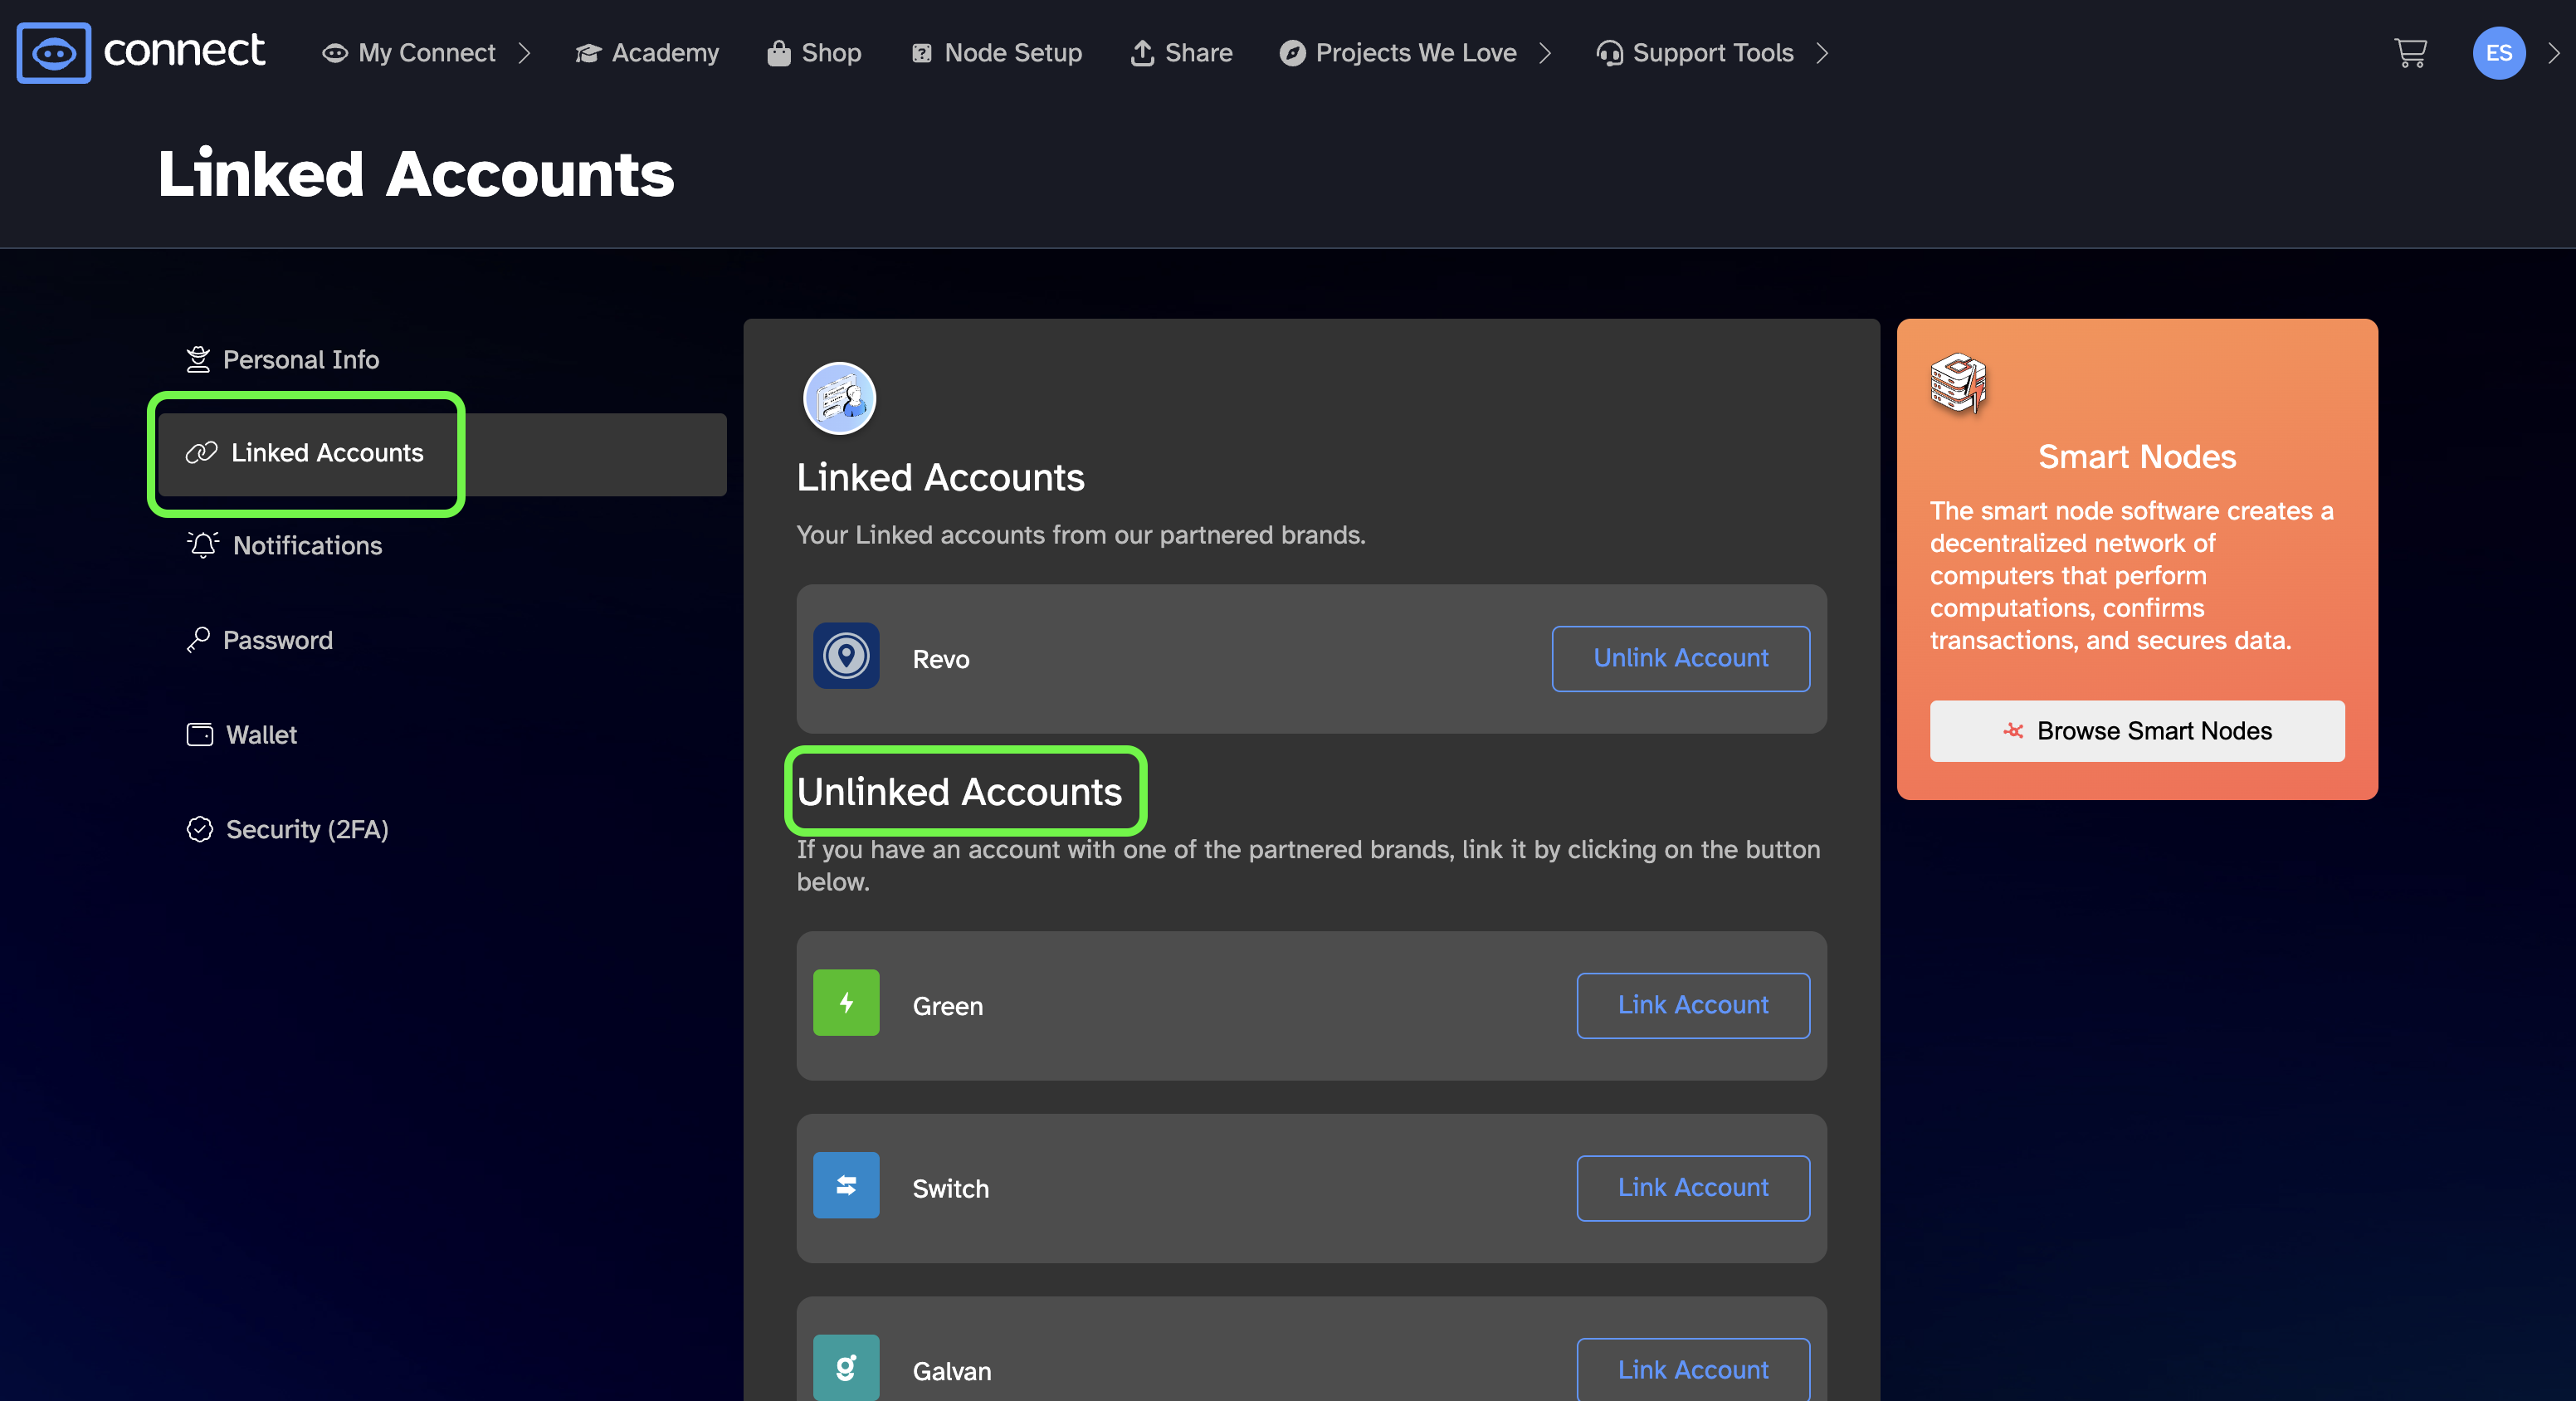Click the Unlinked Accounts heading

959,792
